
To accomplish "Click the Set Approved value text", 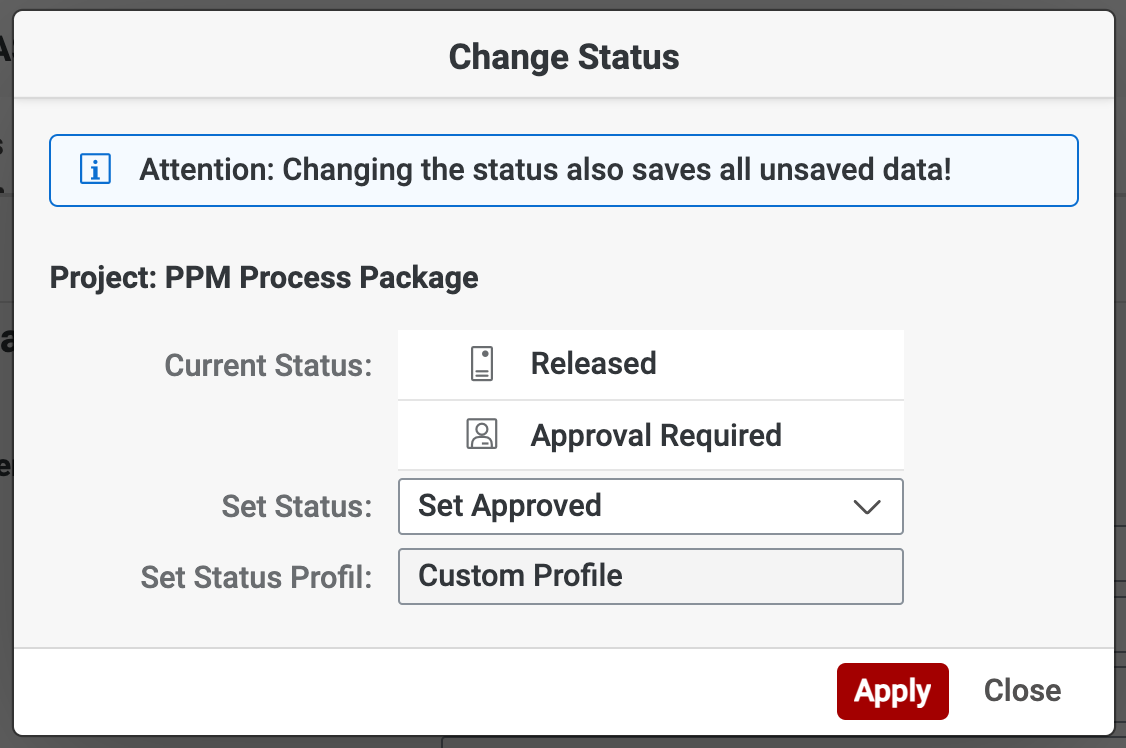I will tap(510, 506).
